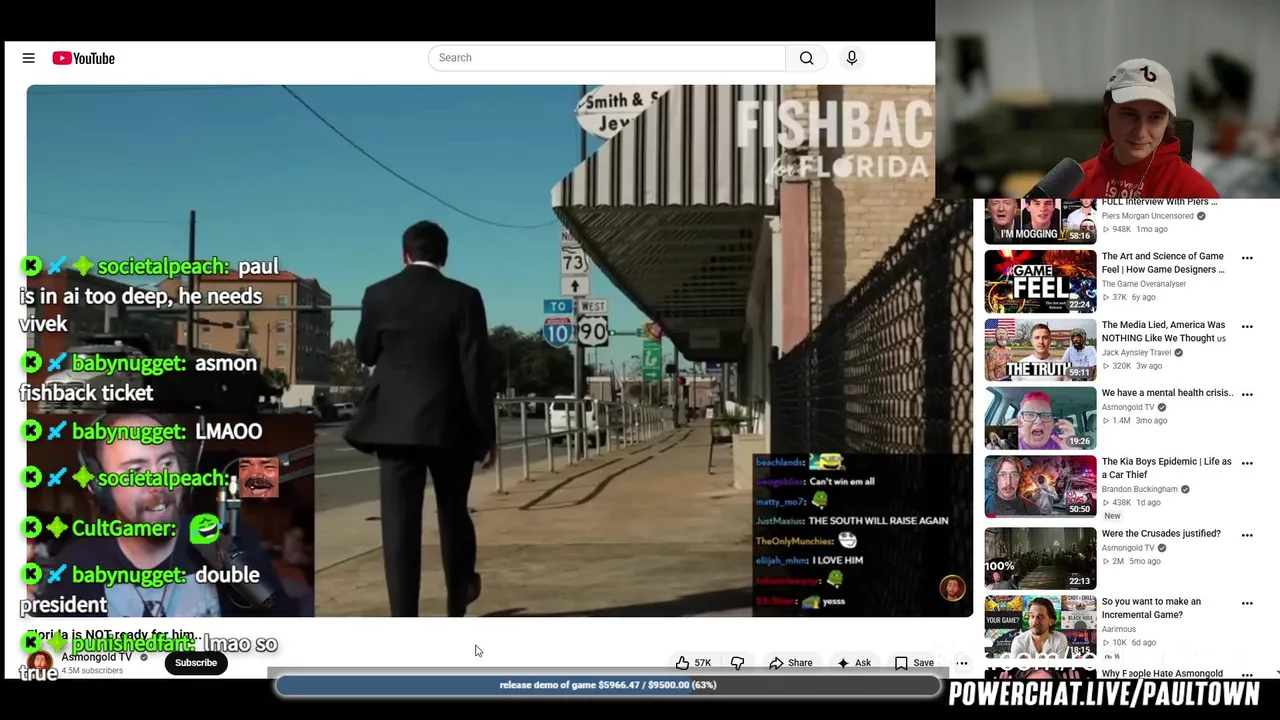Subscribe to Asmongold TV channel

(196, 663)
